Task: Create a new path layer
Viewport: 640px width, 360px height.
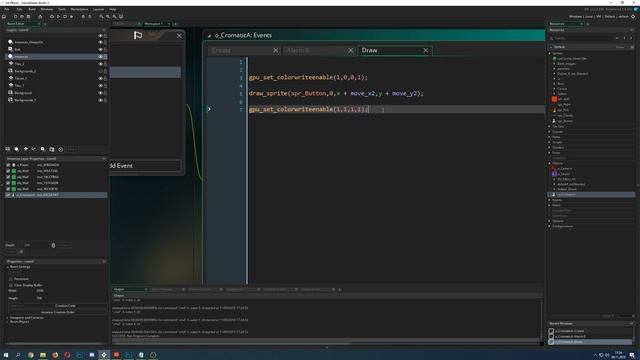Action: click(x=34, y=149)
